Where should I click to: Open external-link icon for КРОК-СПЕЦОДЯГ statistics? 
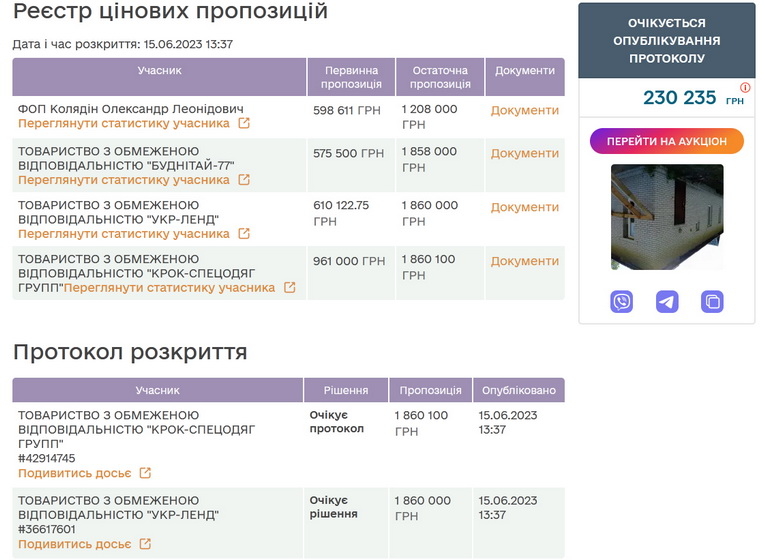289,288
